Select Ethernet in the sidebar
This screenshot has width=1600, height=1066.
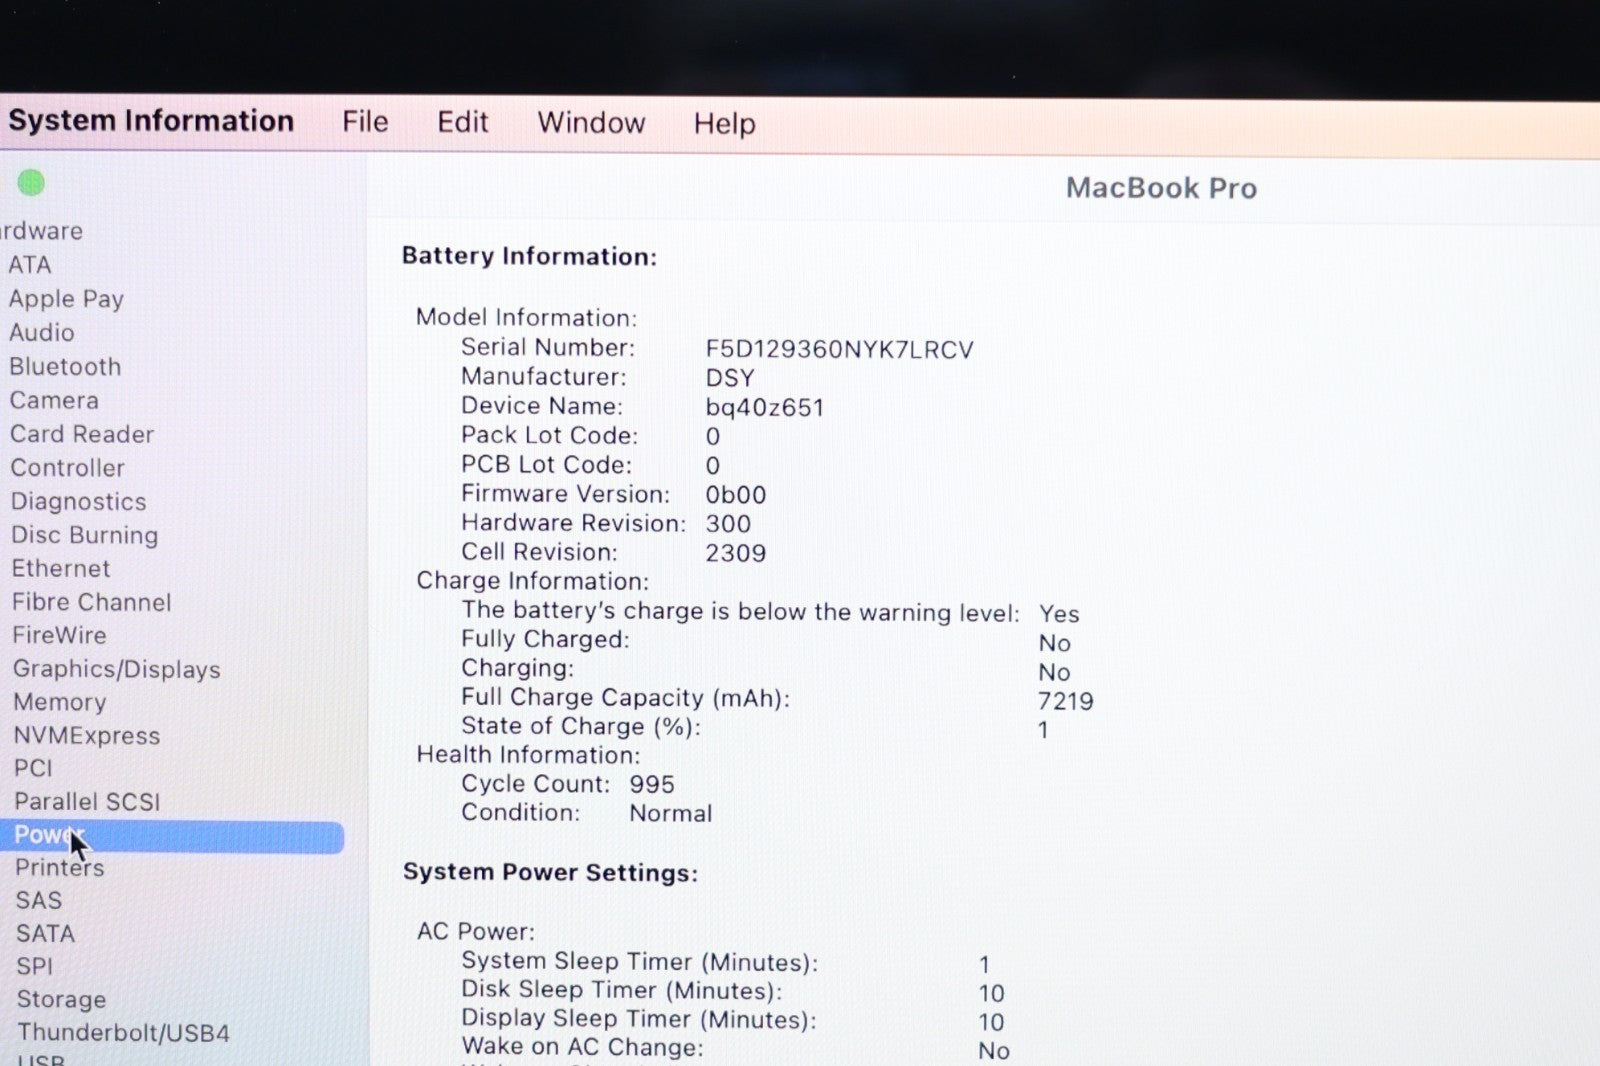coord(61,568)
